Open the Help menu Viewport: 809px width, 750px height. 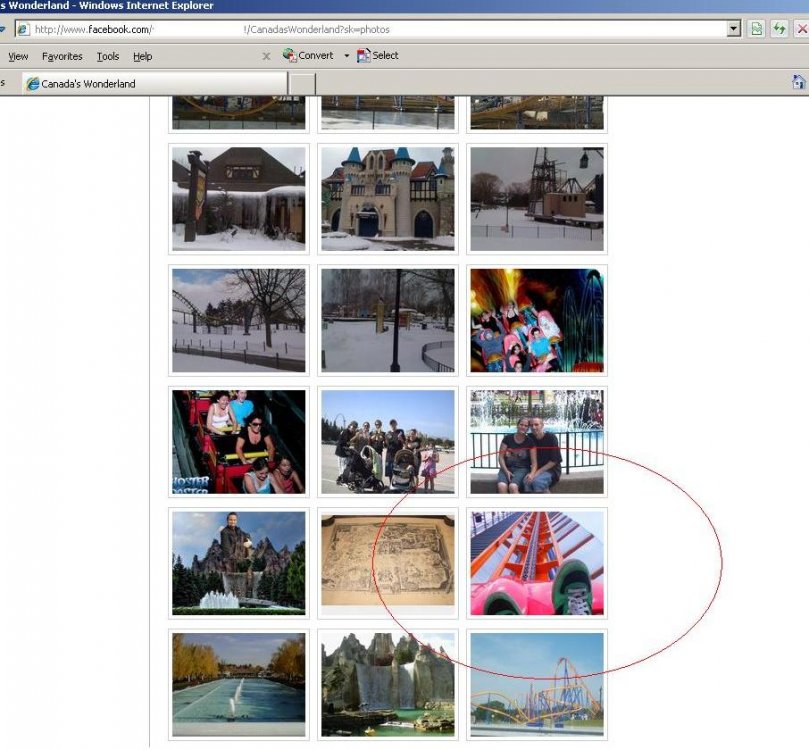click(x=142, y=56)
